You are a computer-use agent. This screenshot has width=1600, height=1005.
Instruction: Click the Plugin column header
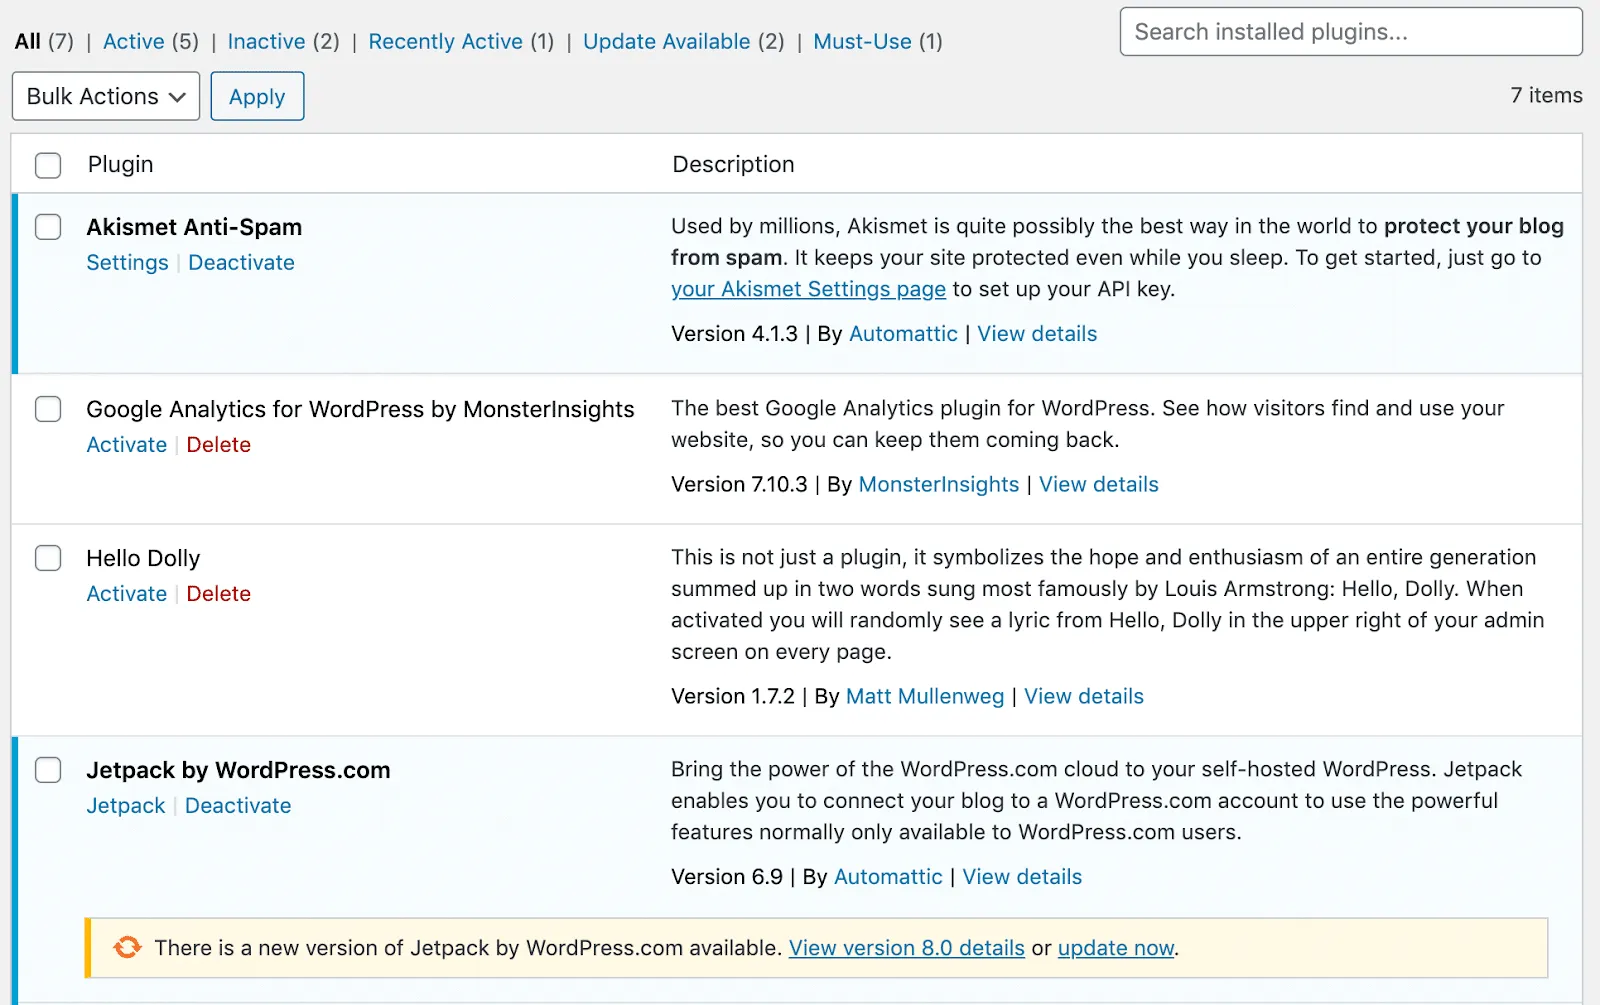120,164
